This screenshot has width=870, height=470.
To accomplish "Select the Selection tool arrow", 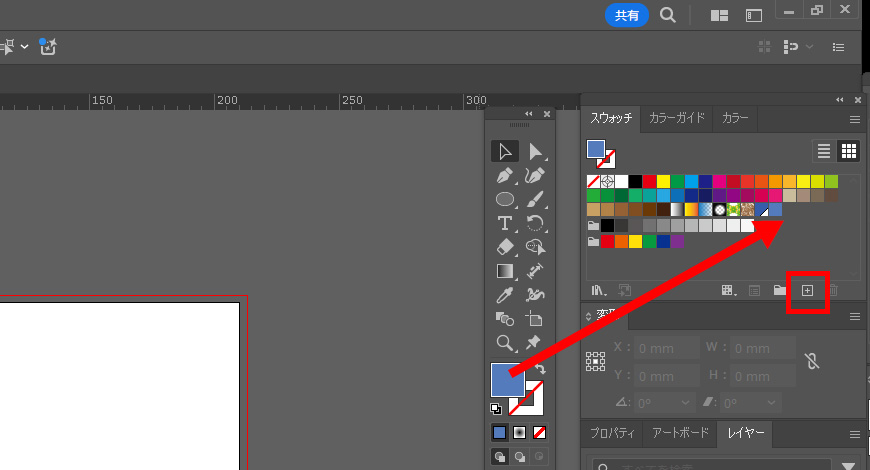I will coord(504,151).
